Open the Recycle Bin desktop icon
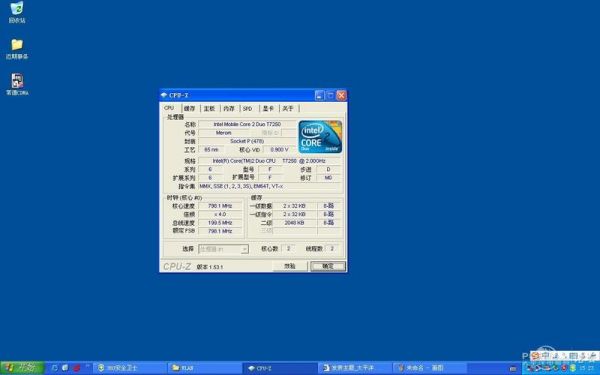The width and height of the screenshot is (600, 375). click(17, 12)
